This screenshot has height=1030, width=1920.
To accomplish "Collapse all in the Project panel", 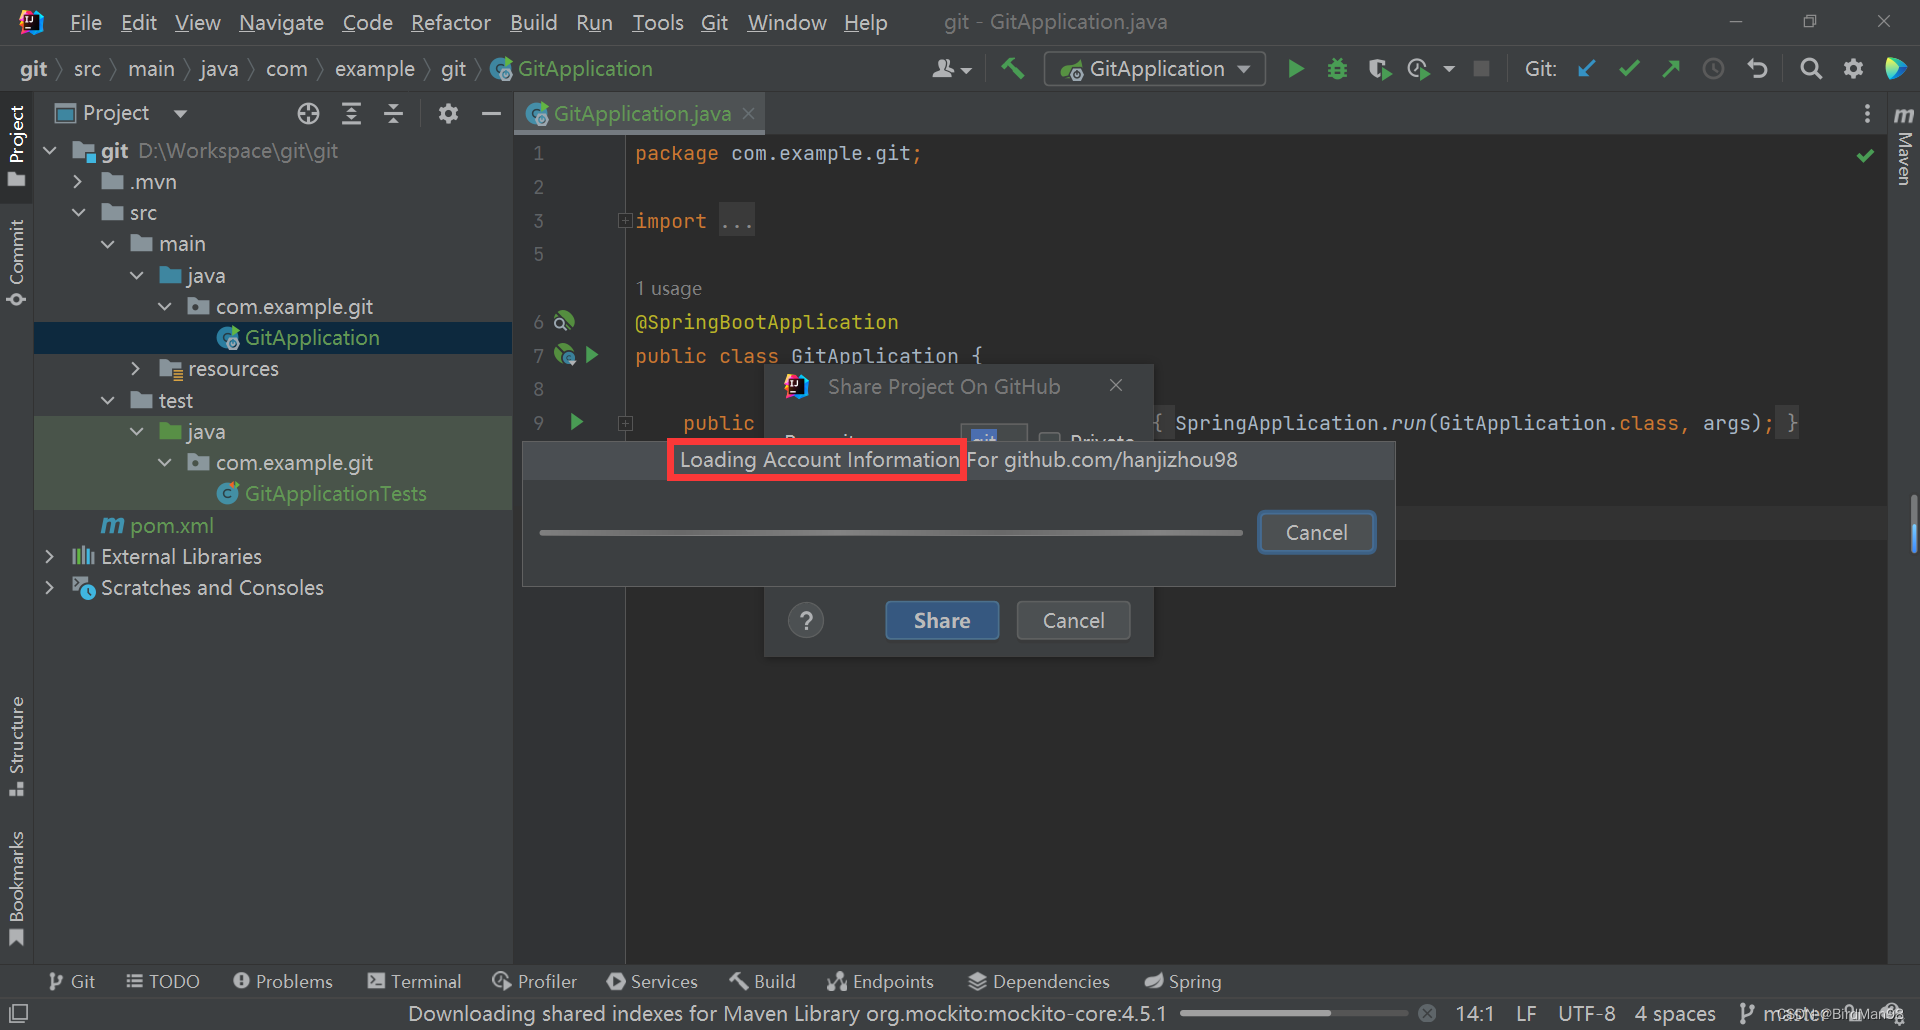I will 394,114.
